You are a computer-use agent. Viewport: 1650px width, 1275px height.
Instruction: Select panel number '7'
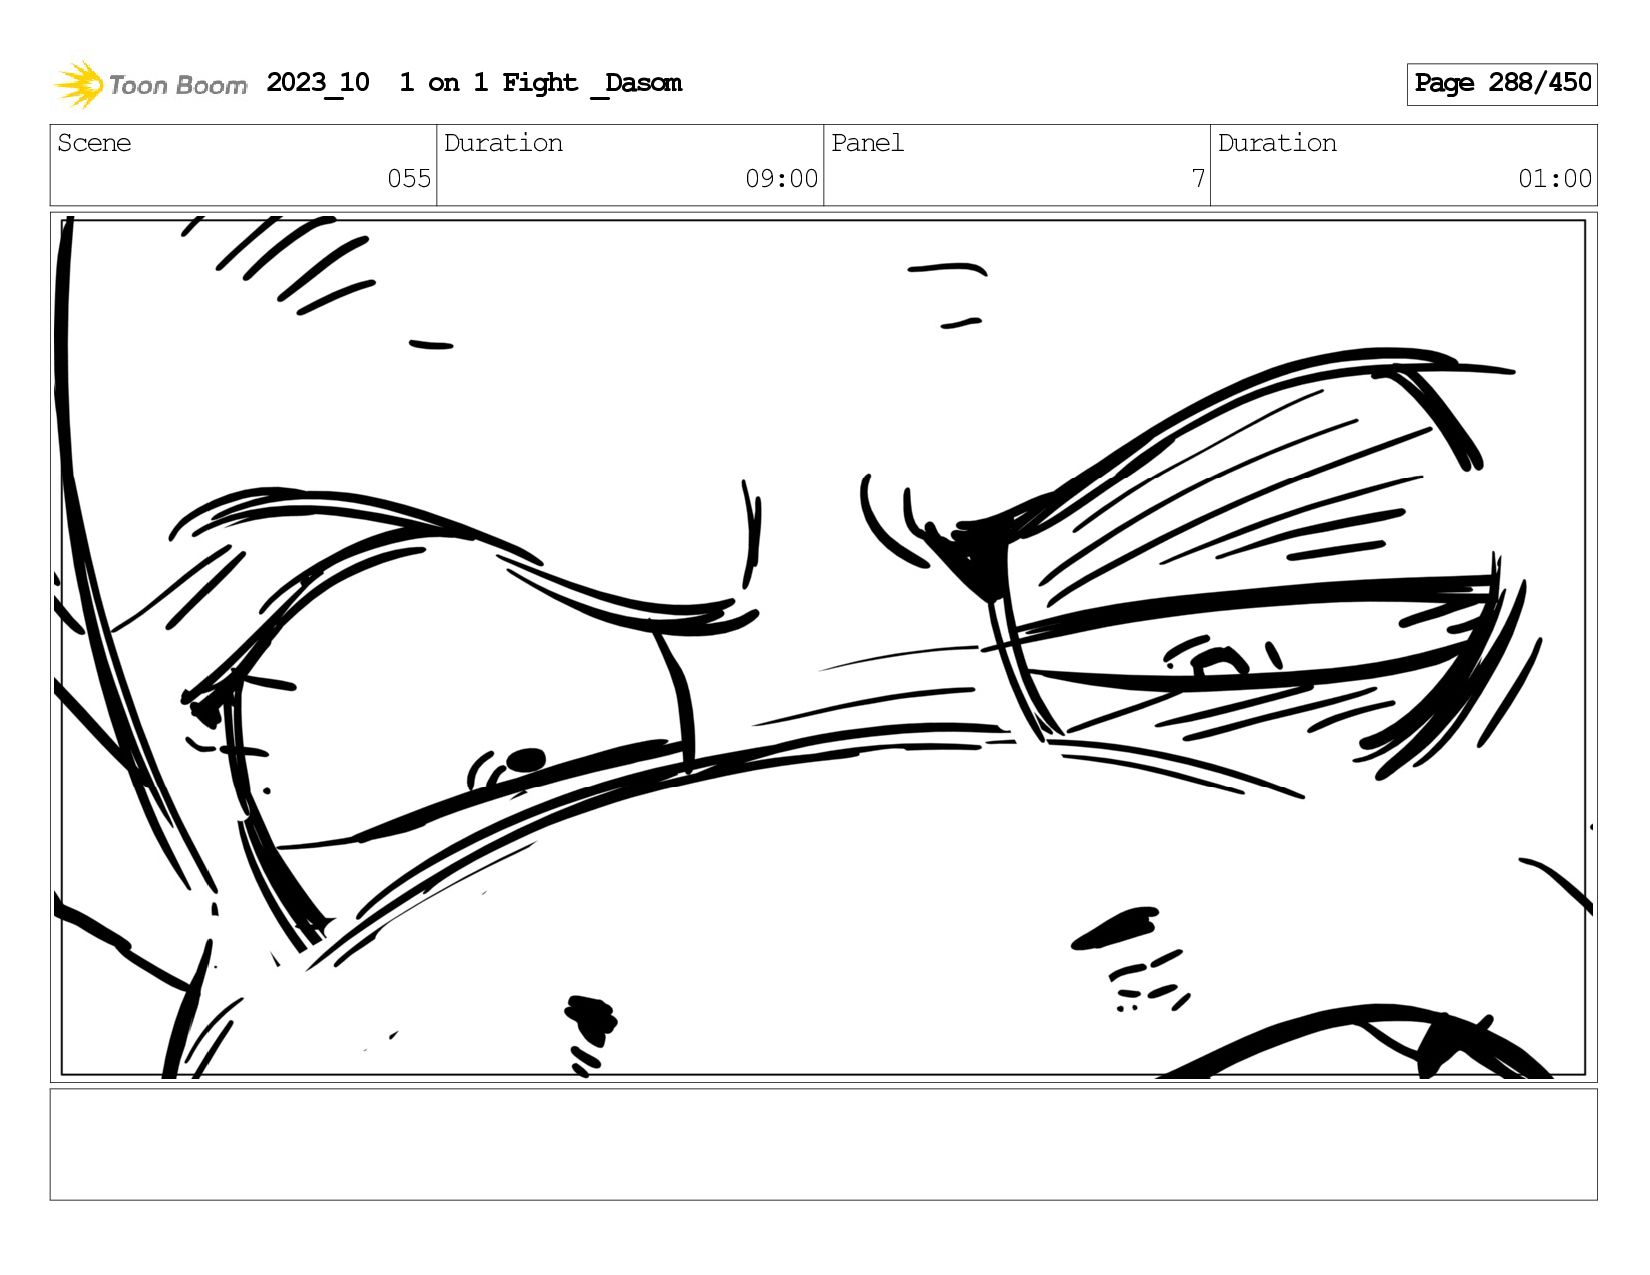coord(1198,179)
